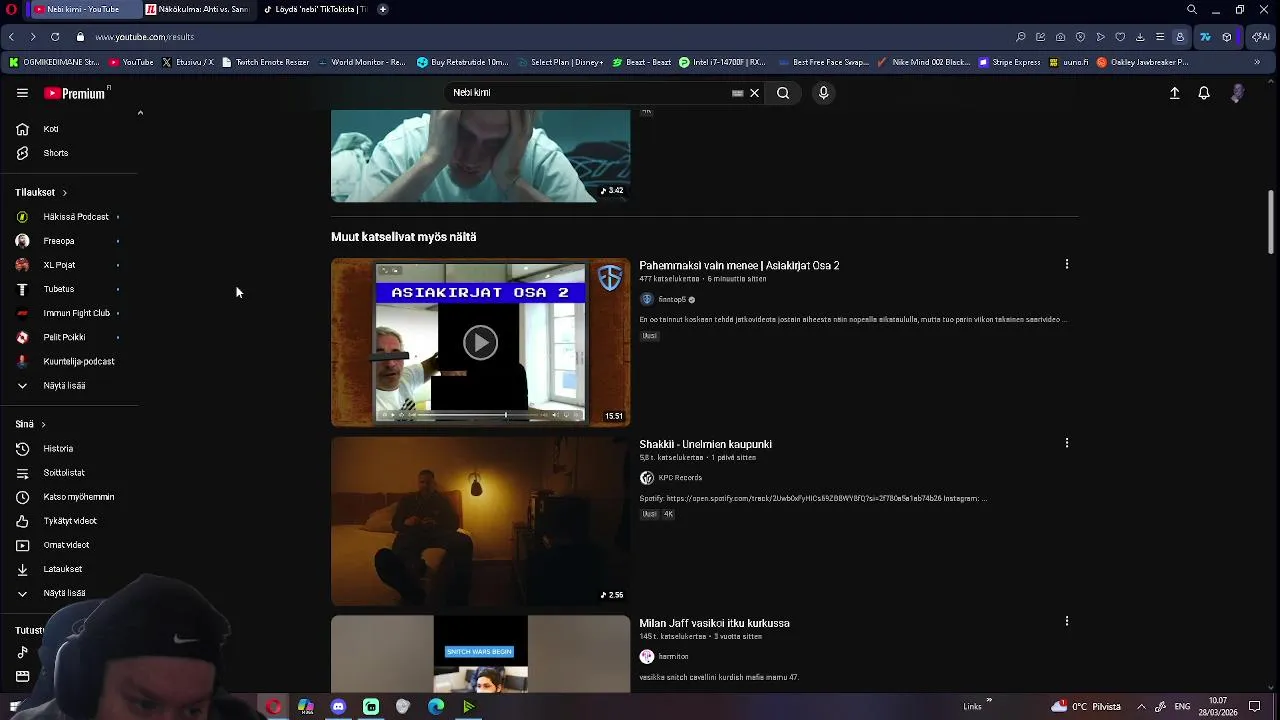
Task: Open the 0°C Pilvistä weather widget
Action: (1086, 707)
